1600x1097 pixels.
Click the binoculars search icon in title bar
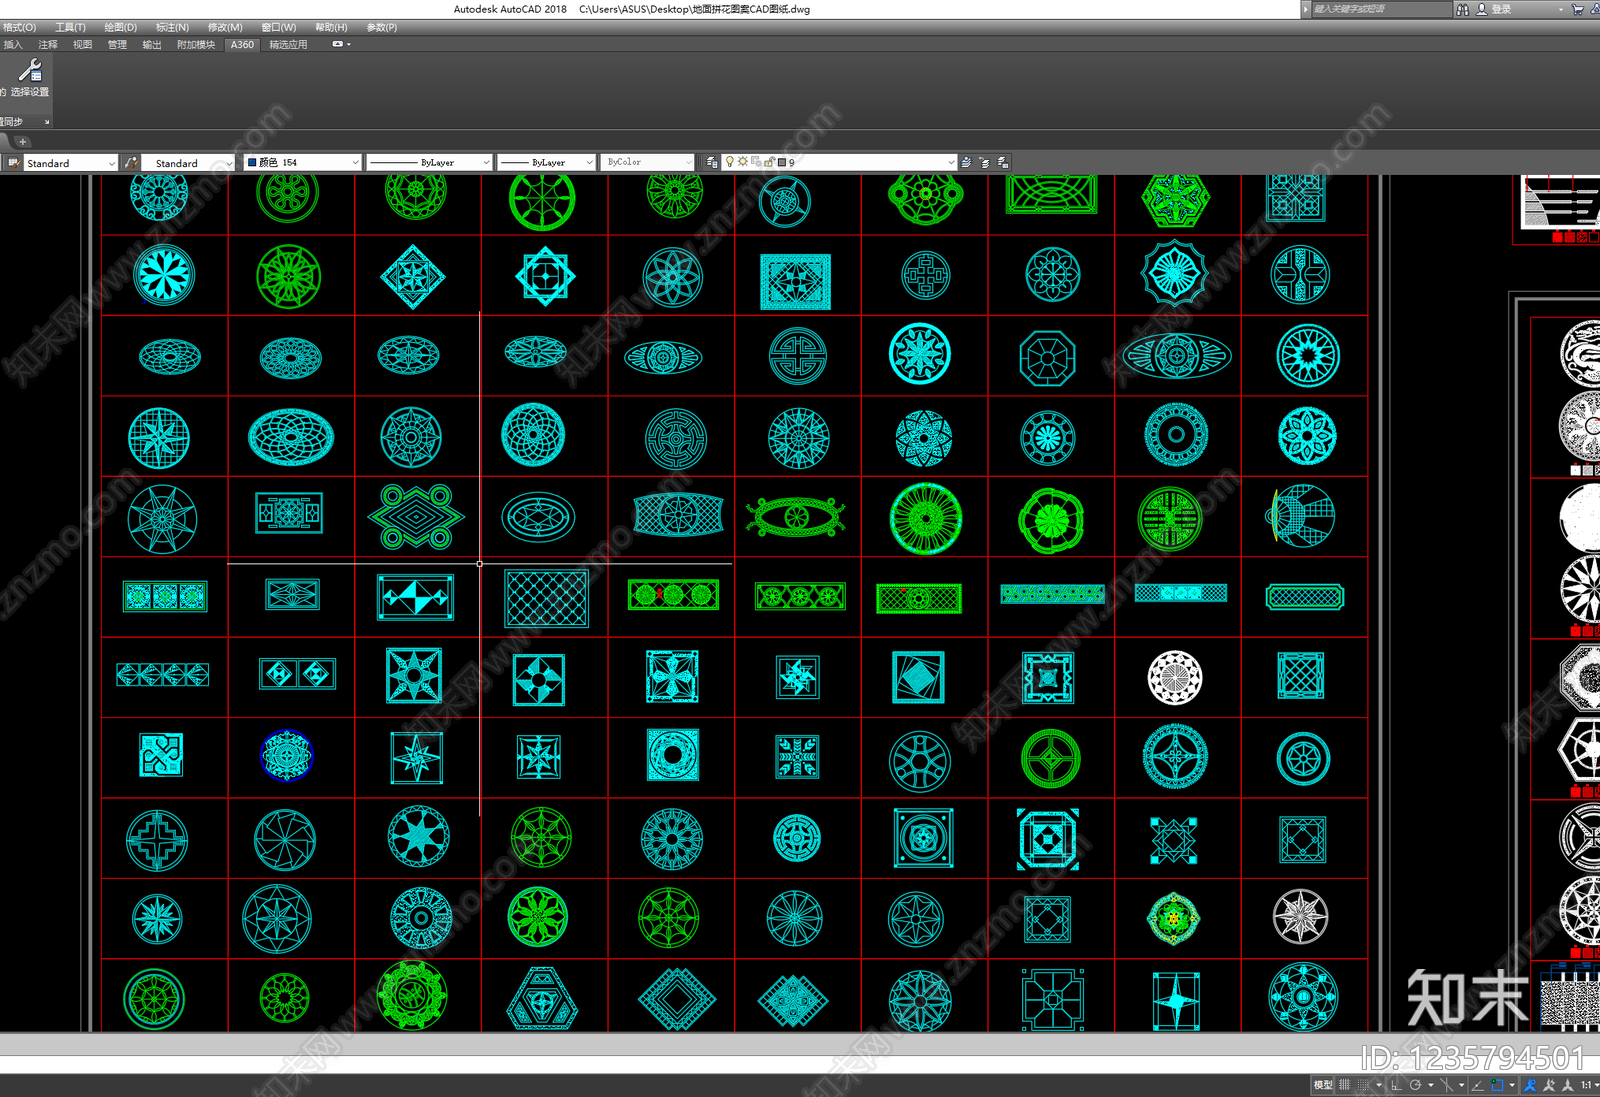point(1462,9)
